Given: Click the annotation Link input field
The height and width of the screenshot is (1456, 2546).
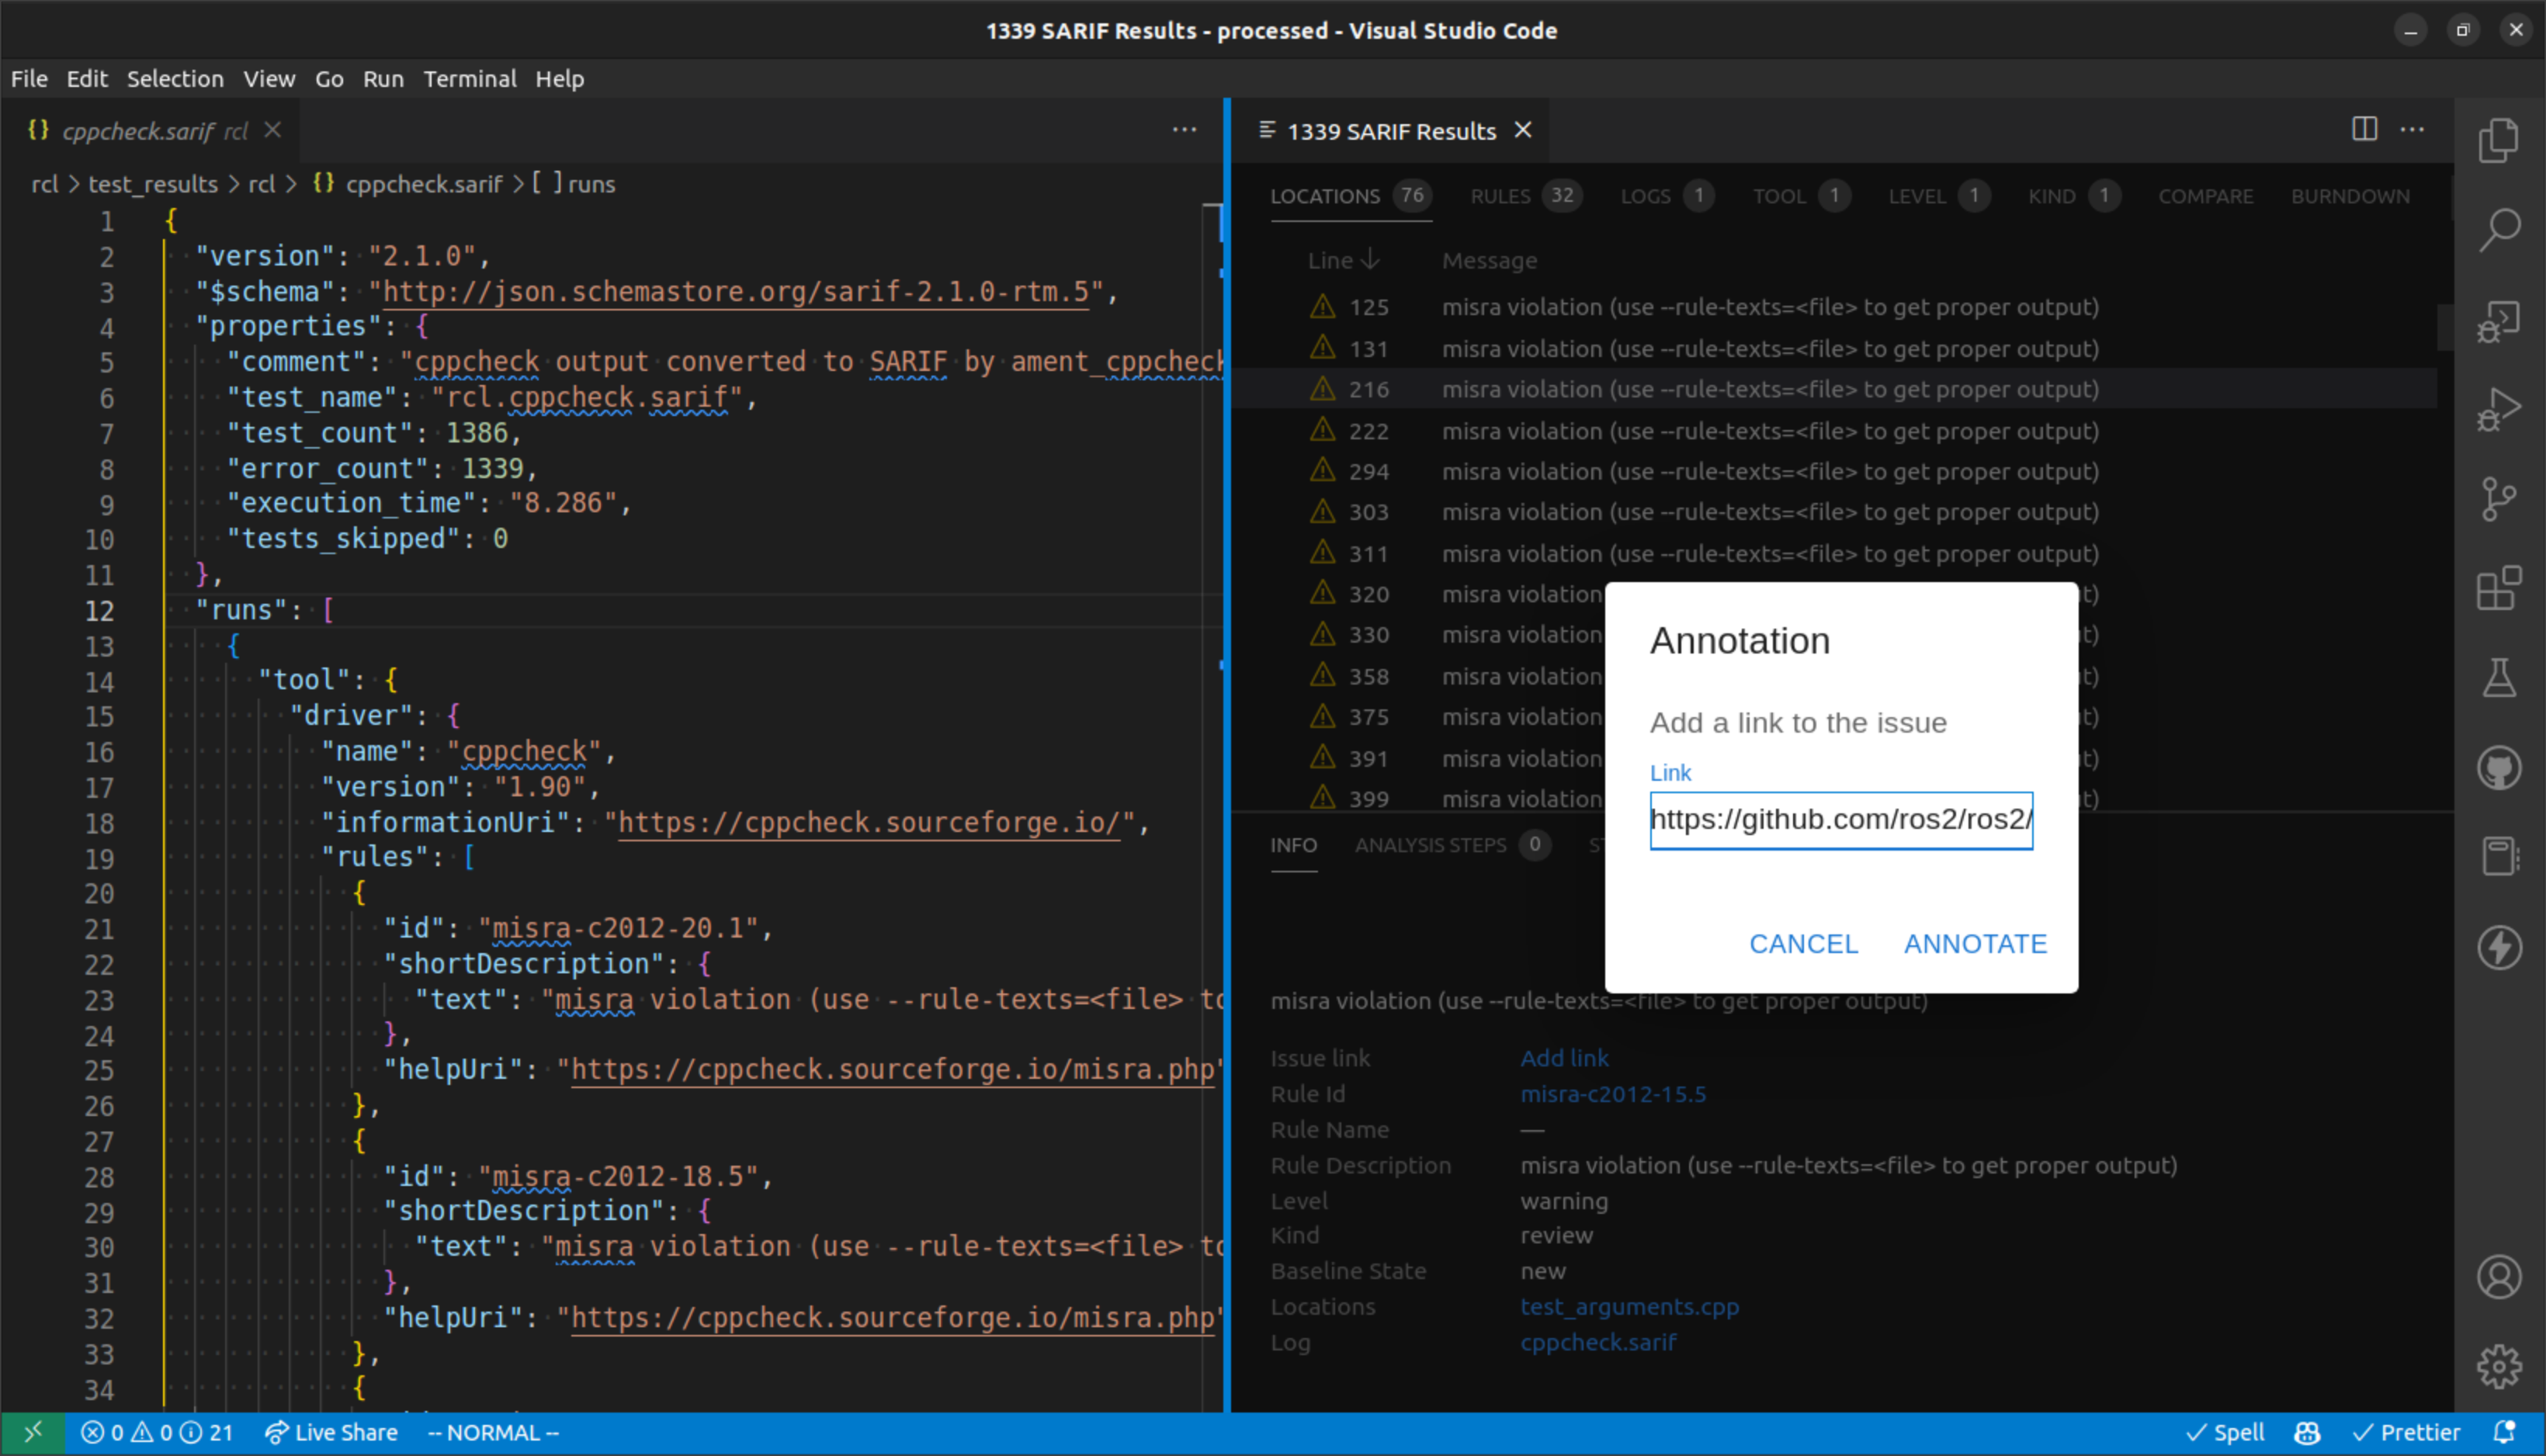Looking at the screenshot, I should (x=1841, y=818).
